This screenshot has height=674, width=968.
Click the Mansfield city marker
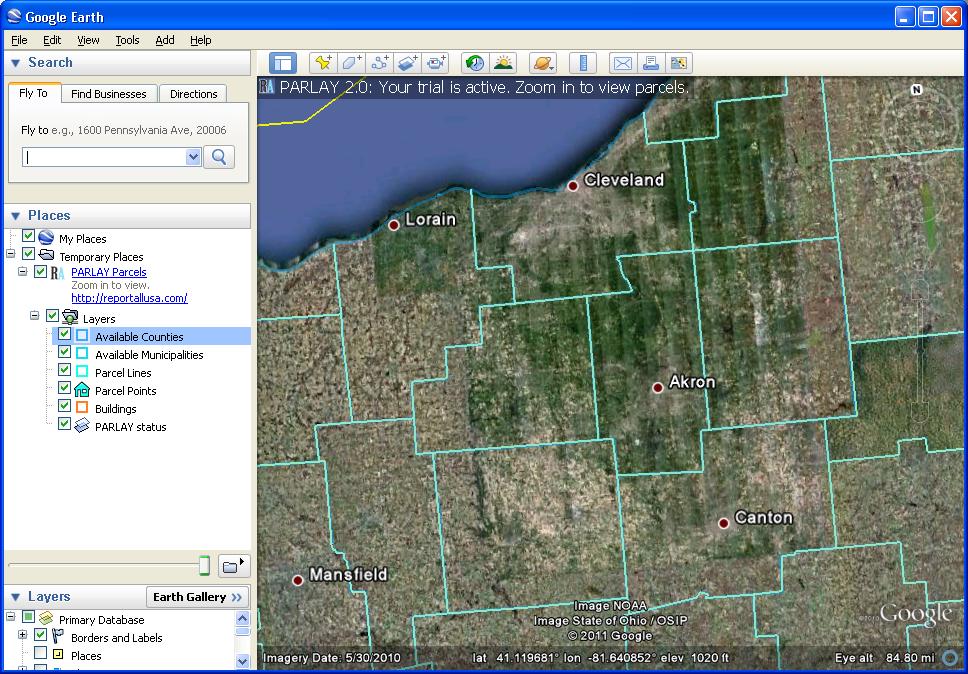click(298, 580)
